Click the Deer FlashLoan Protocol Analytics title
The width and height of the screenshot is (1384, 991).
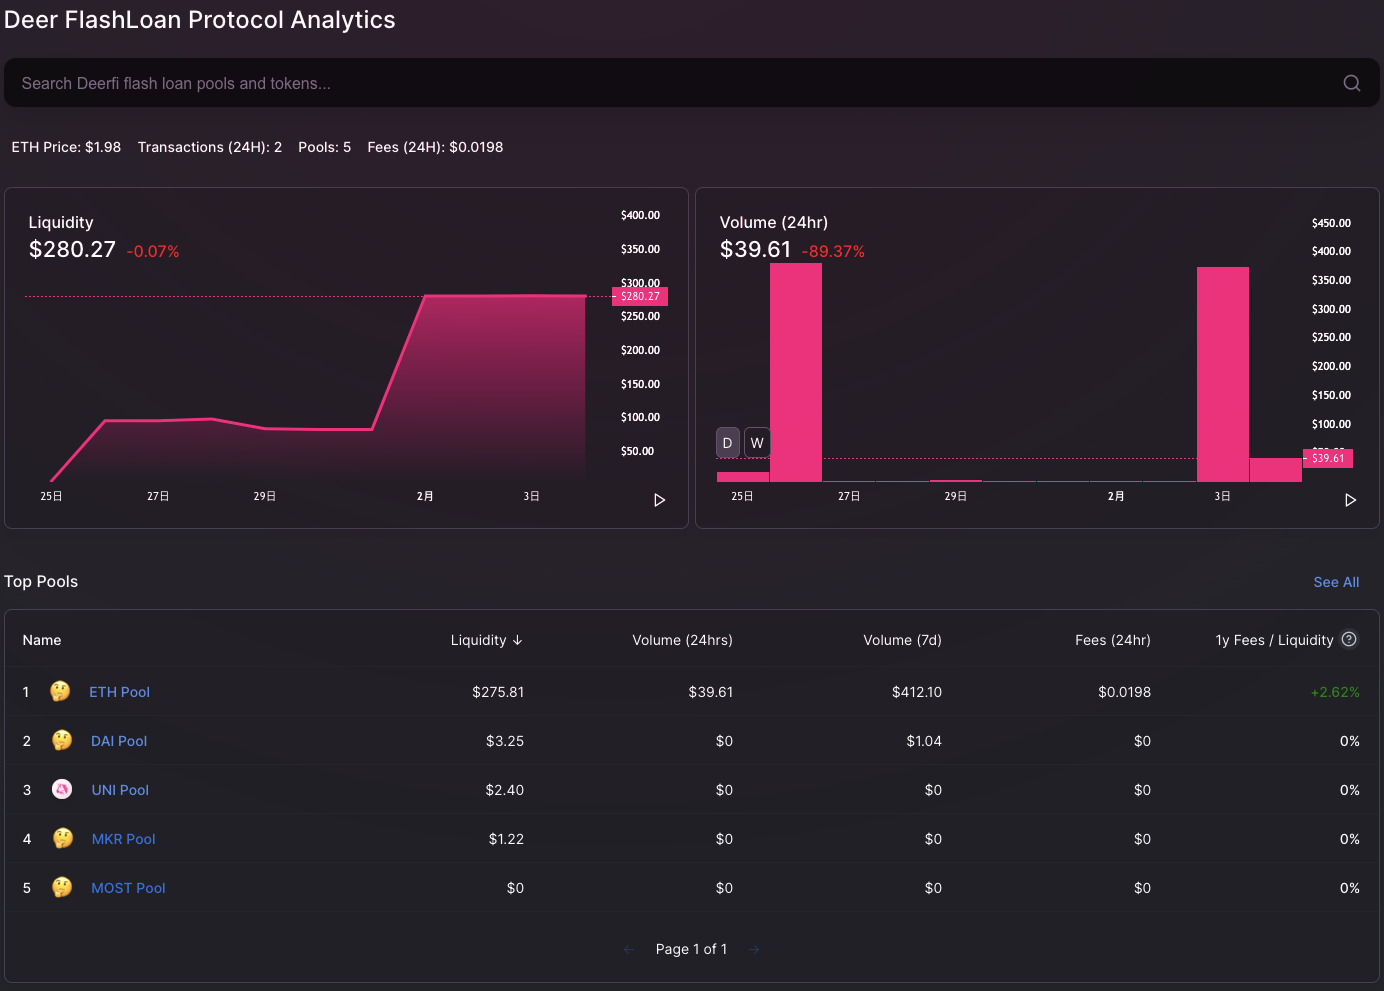point(200,20)
